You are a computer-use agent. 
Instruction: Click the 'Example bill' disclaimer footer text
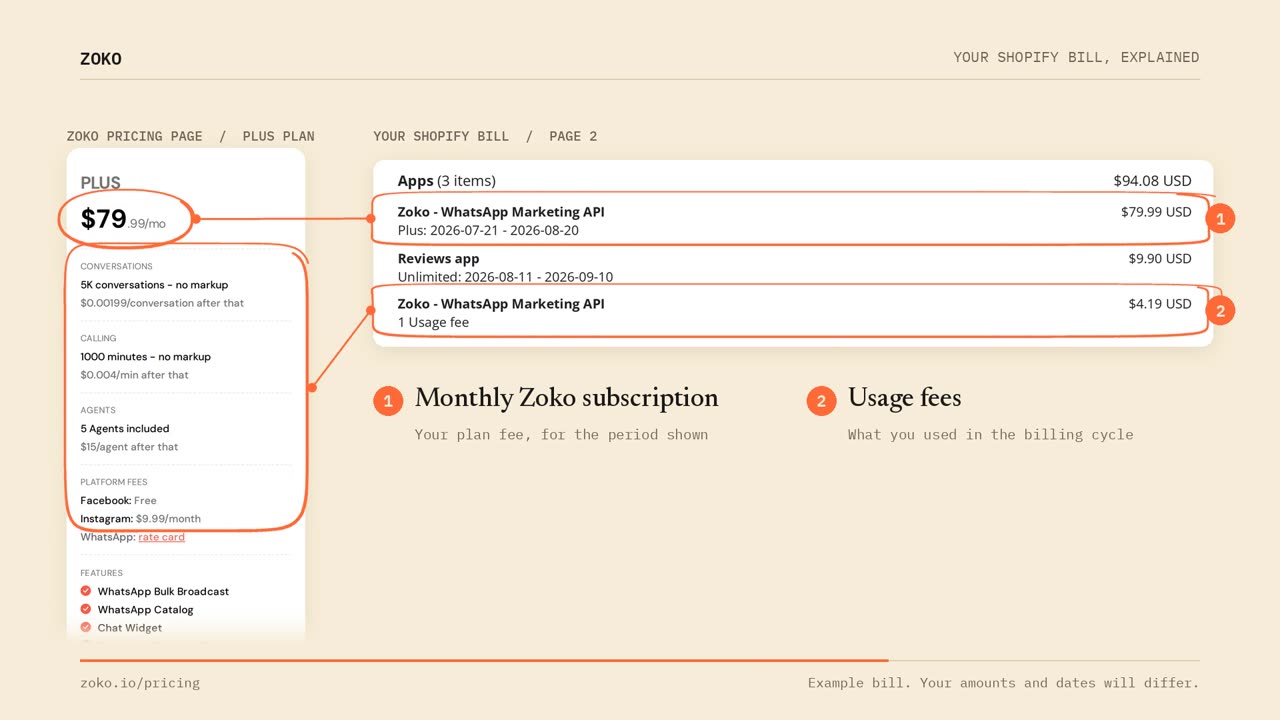tap(1003, 683)
